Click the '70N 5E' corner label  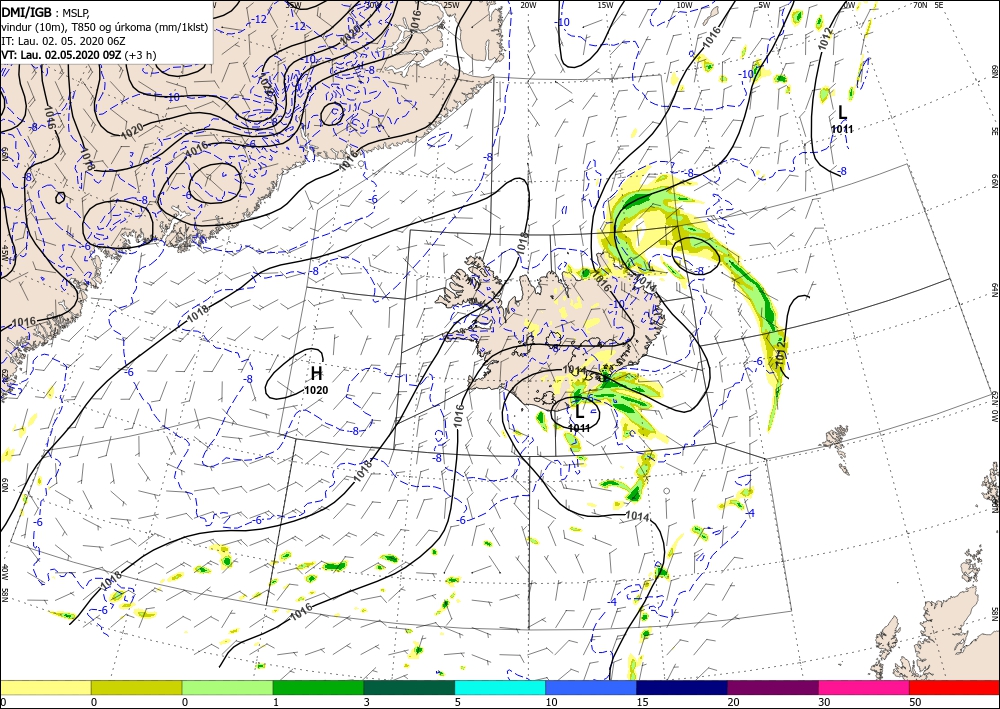click(x=928, y=5)
